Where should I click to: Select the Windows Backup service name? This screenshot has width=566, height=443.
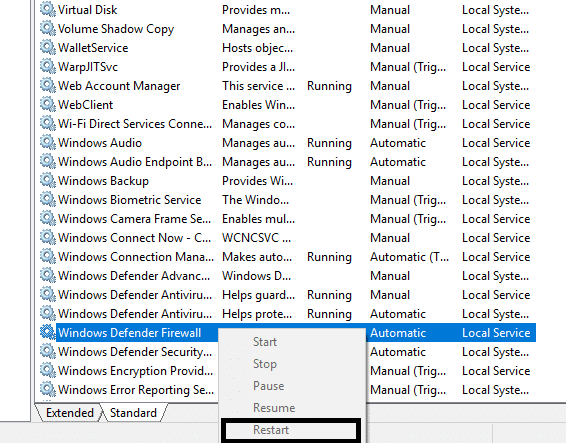pos(104,181)
